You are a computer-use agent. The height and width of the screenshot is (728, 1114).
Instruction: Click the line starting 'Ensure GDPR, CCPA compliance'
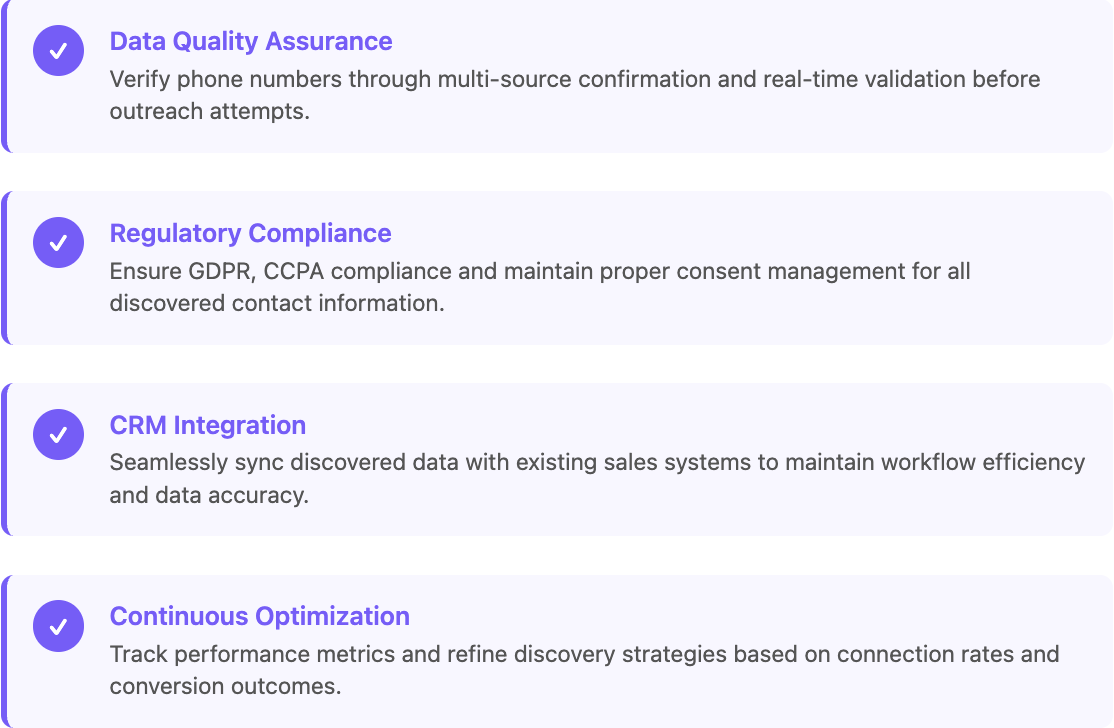click(x=540, y=271)
